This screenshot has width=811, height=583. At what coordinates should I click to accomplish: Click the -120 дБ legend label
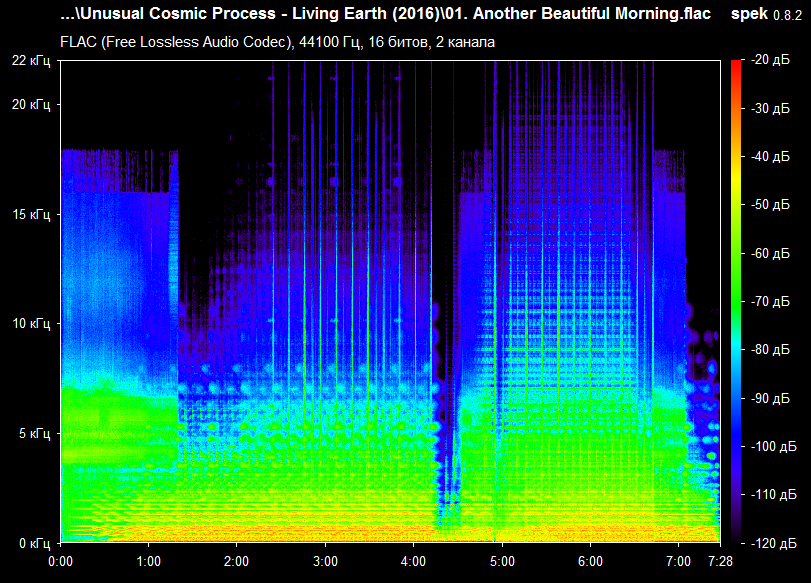(773, 543)
